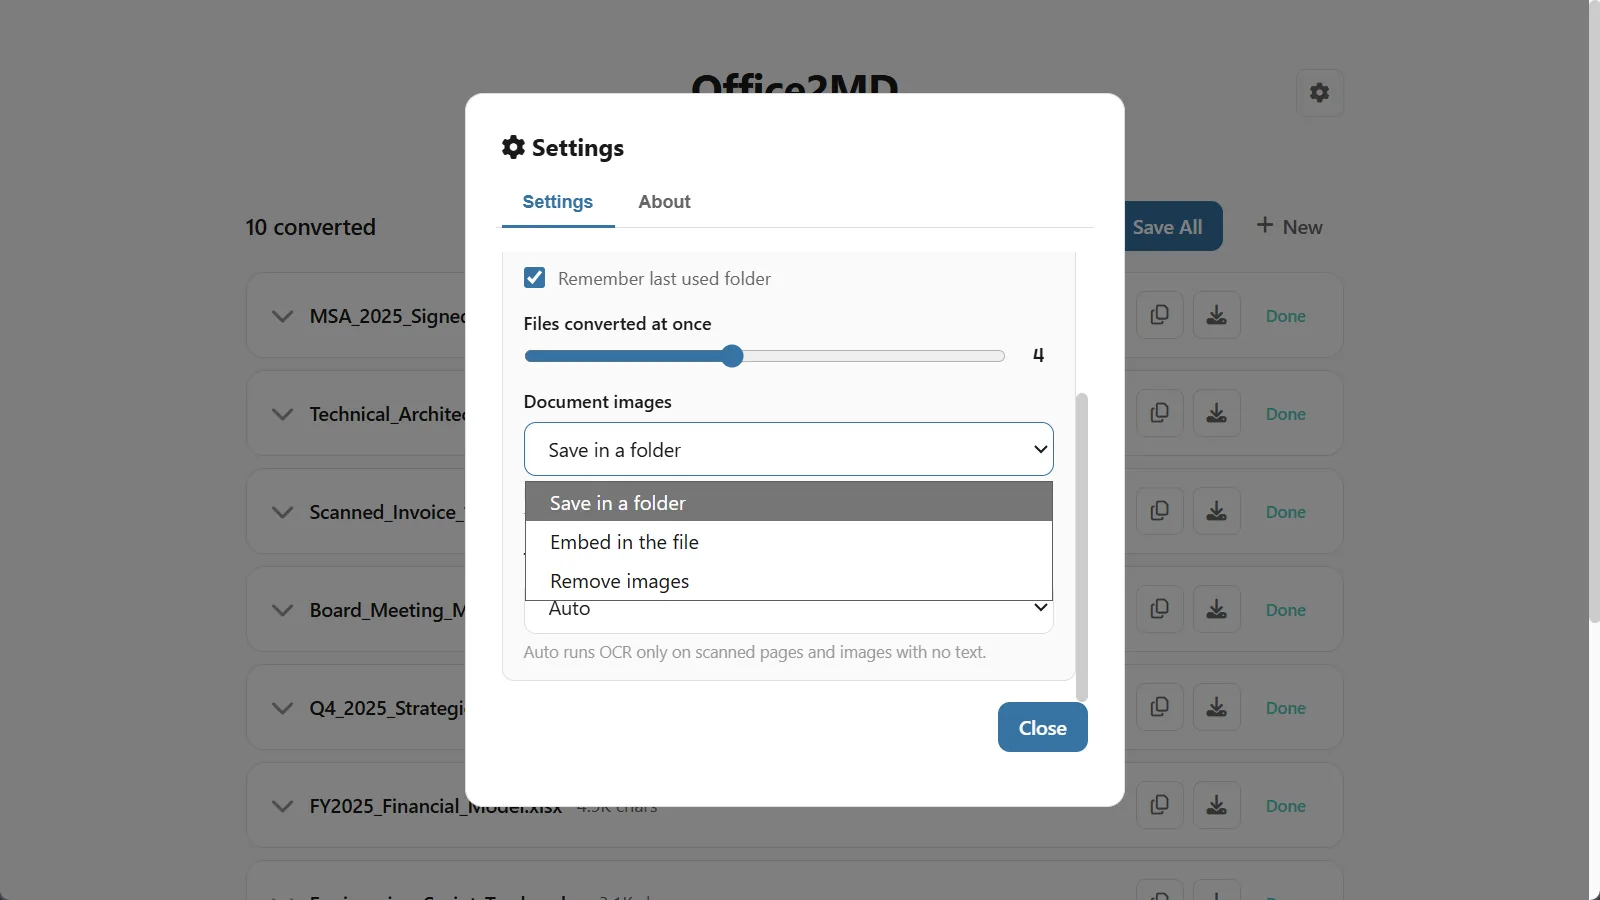Download the Technical_Archite row file

(1217, 414)
